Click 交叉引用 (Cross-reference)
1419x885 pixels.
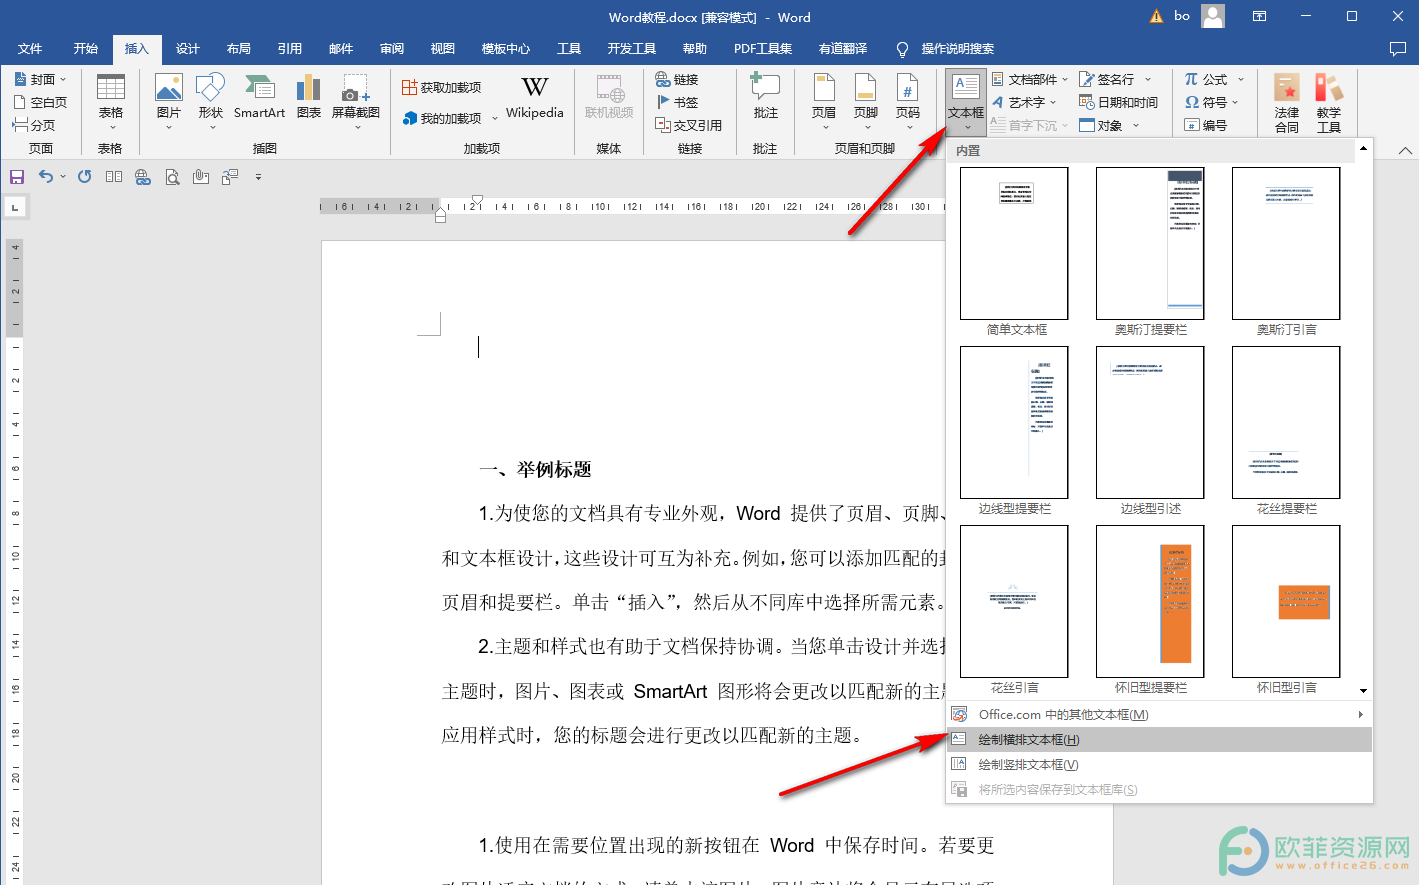(688, 125)
